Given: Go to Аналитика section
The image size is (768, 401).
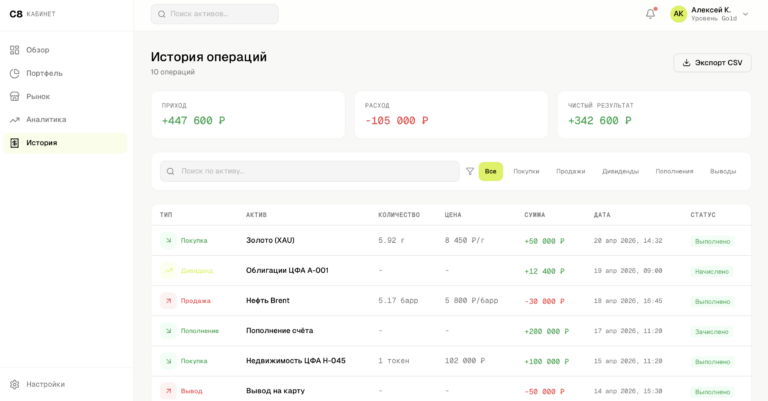Looking at the screenshot, I should [46, 119].
